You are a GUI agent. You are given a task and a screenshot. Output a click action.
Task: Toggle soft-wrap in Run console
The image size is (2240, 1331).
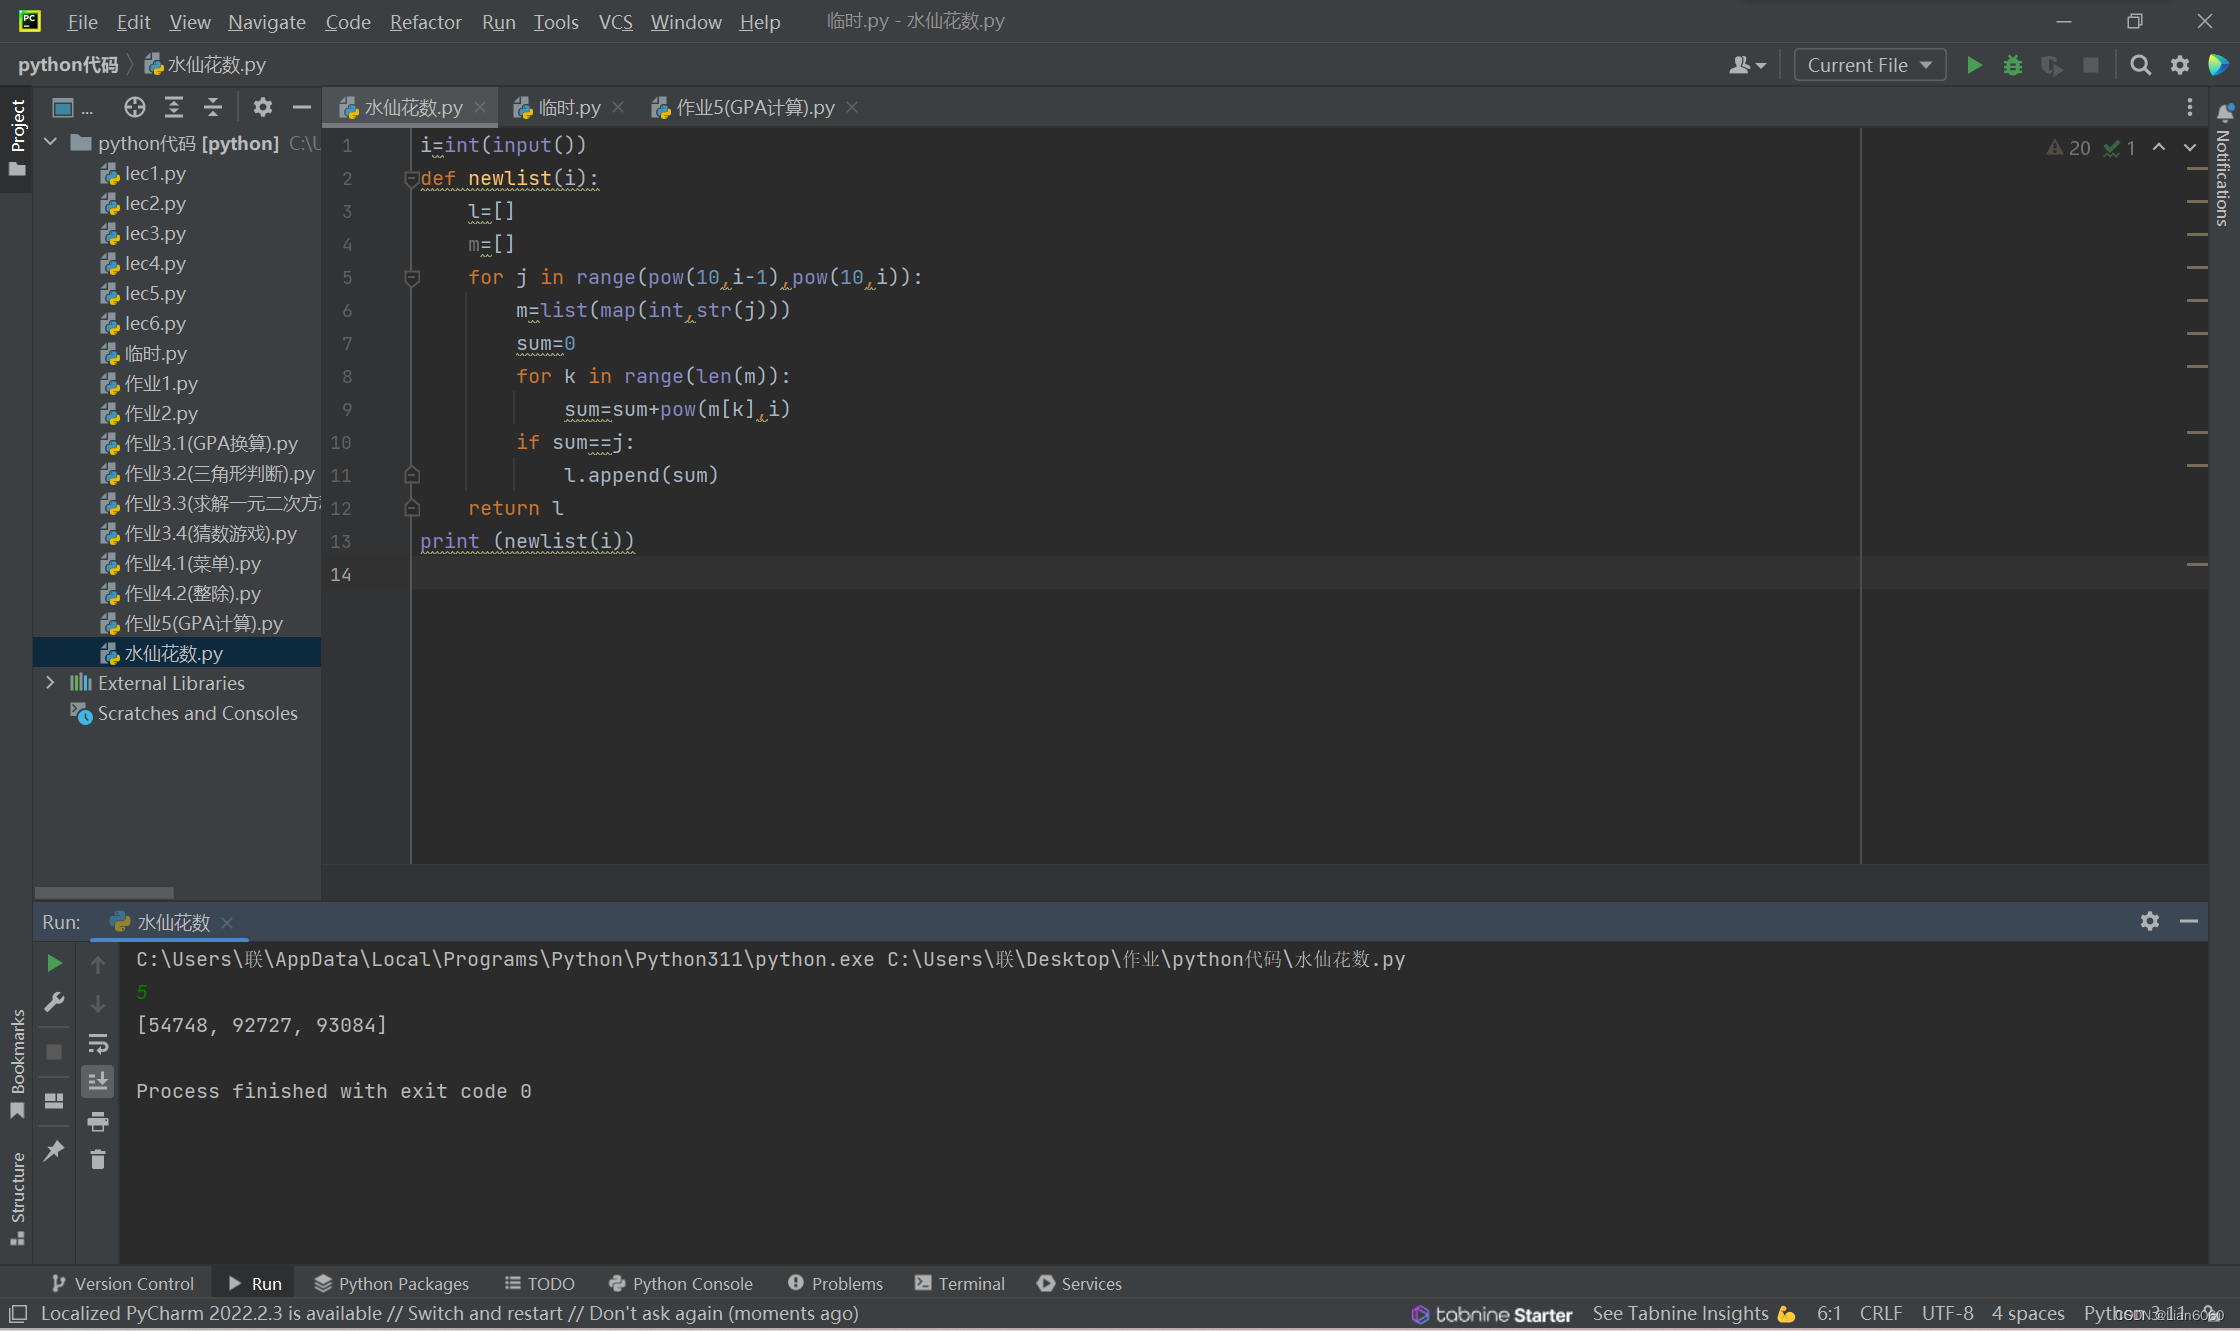[97, 1043]
